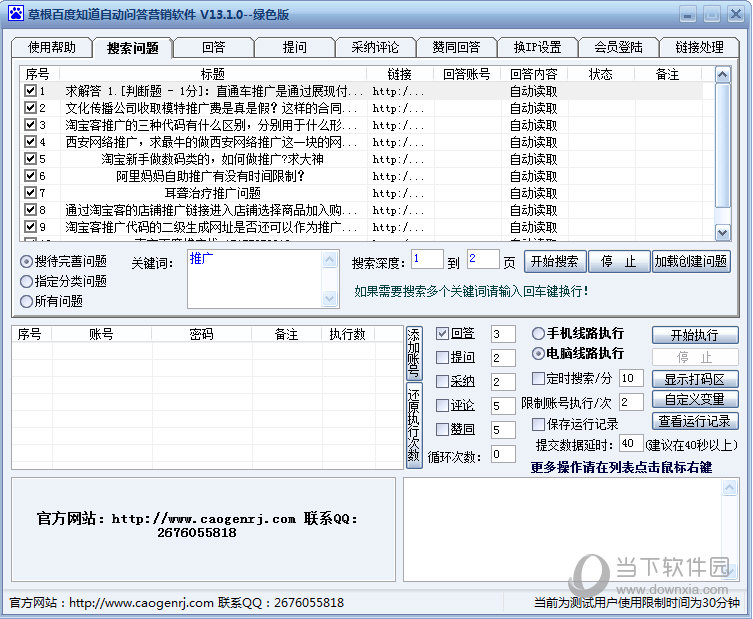Enable the 提问 checkbox

[x=442, y=357]
